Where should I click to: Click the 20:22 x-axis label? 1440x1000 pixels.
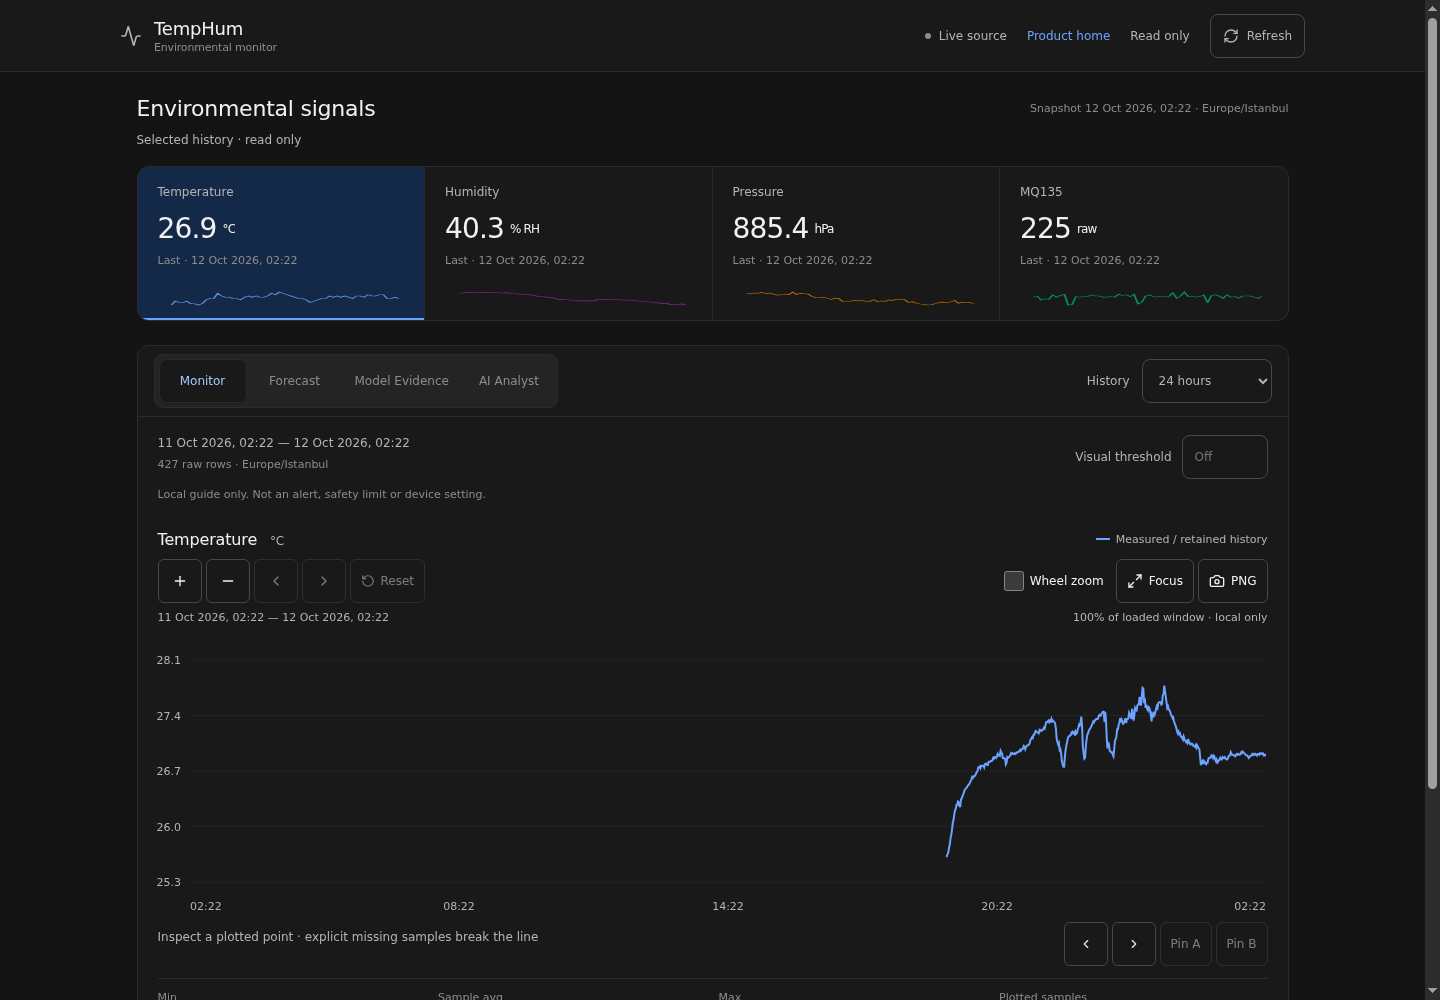click(x=997, y=906)
